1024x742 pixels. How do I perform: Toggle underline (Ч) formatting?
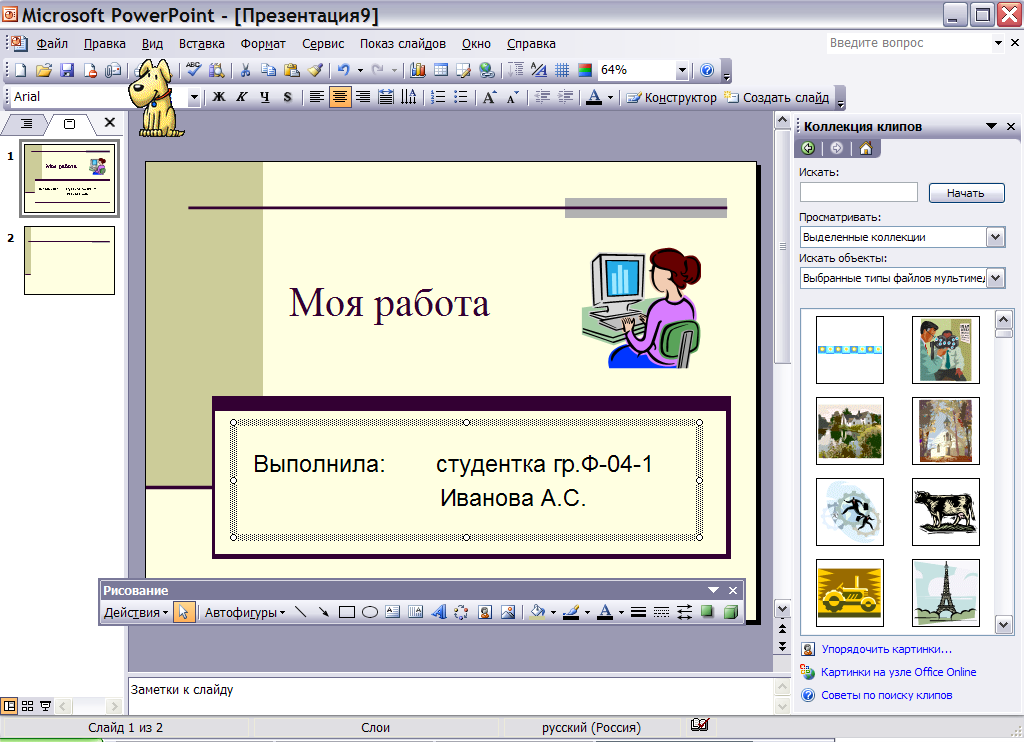(x=264, y=97)
